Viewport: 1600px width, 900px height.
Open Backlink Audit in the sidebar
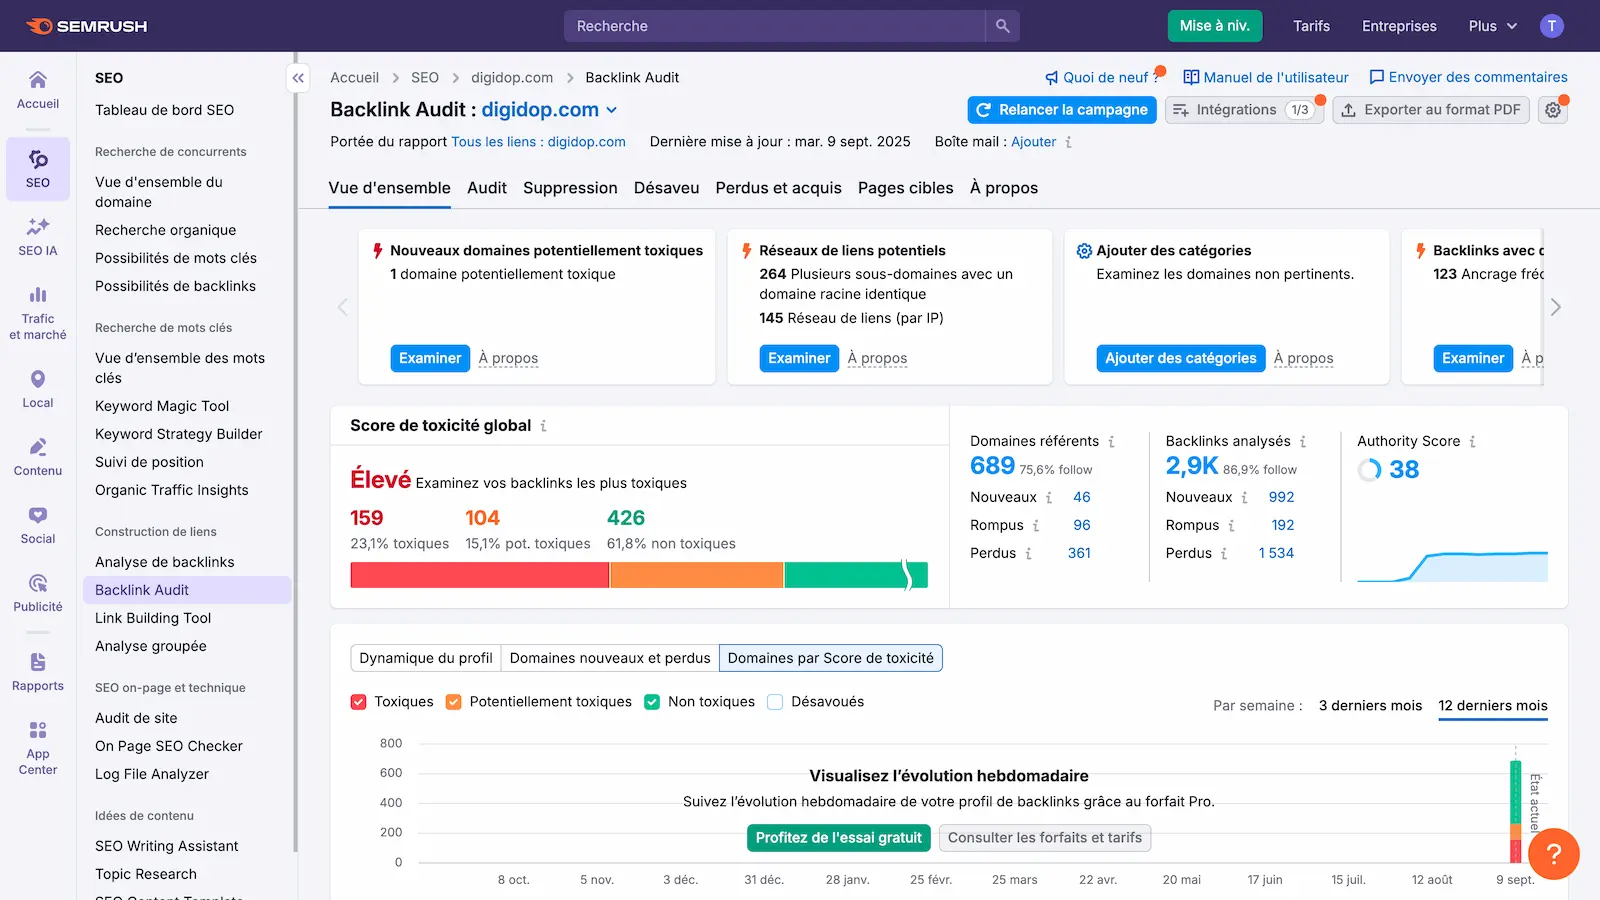[x=187, y=590]
